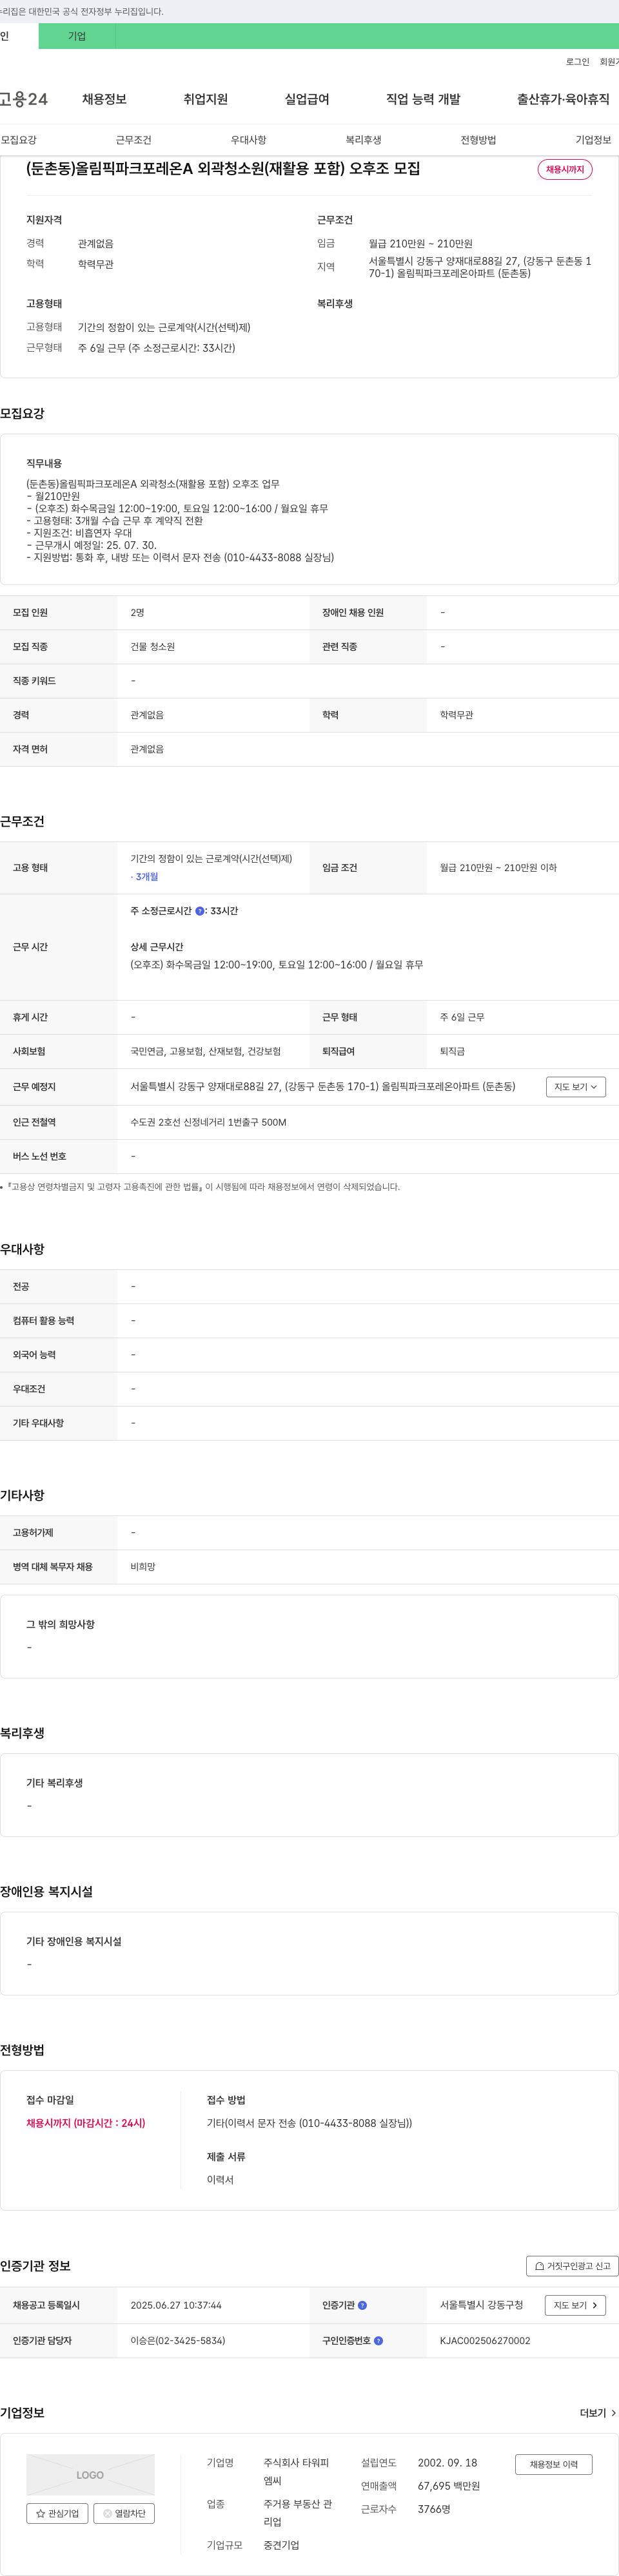Click the 2025.06.27 10:37:44 registration date

pyautogui.click(x=176, y=2305)
